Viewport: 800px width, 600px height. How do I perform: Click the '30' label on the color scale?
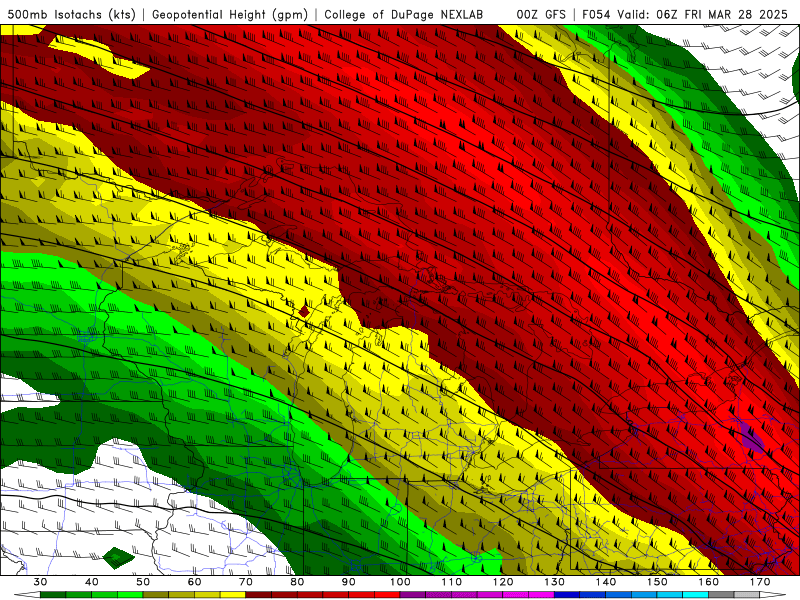40,582
